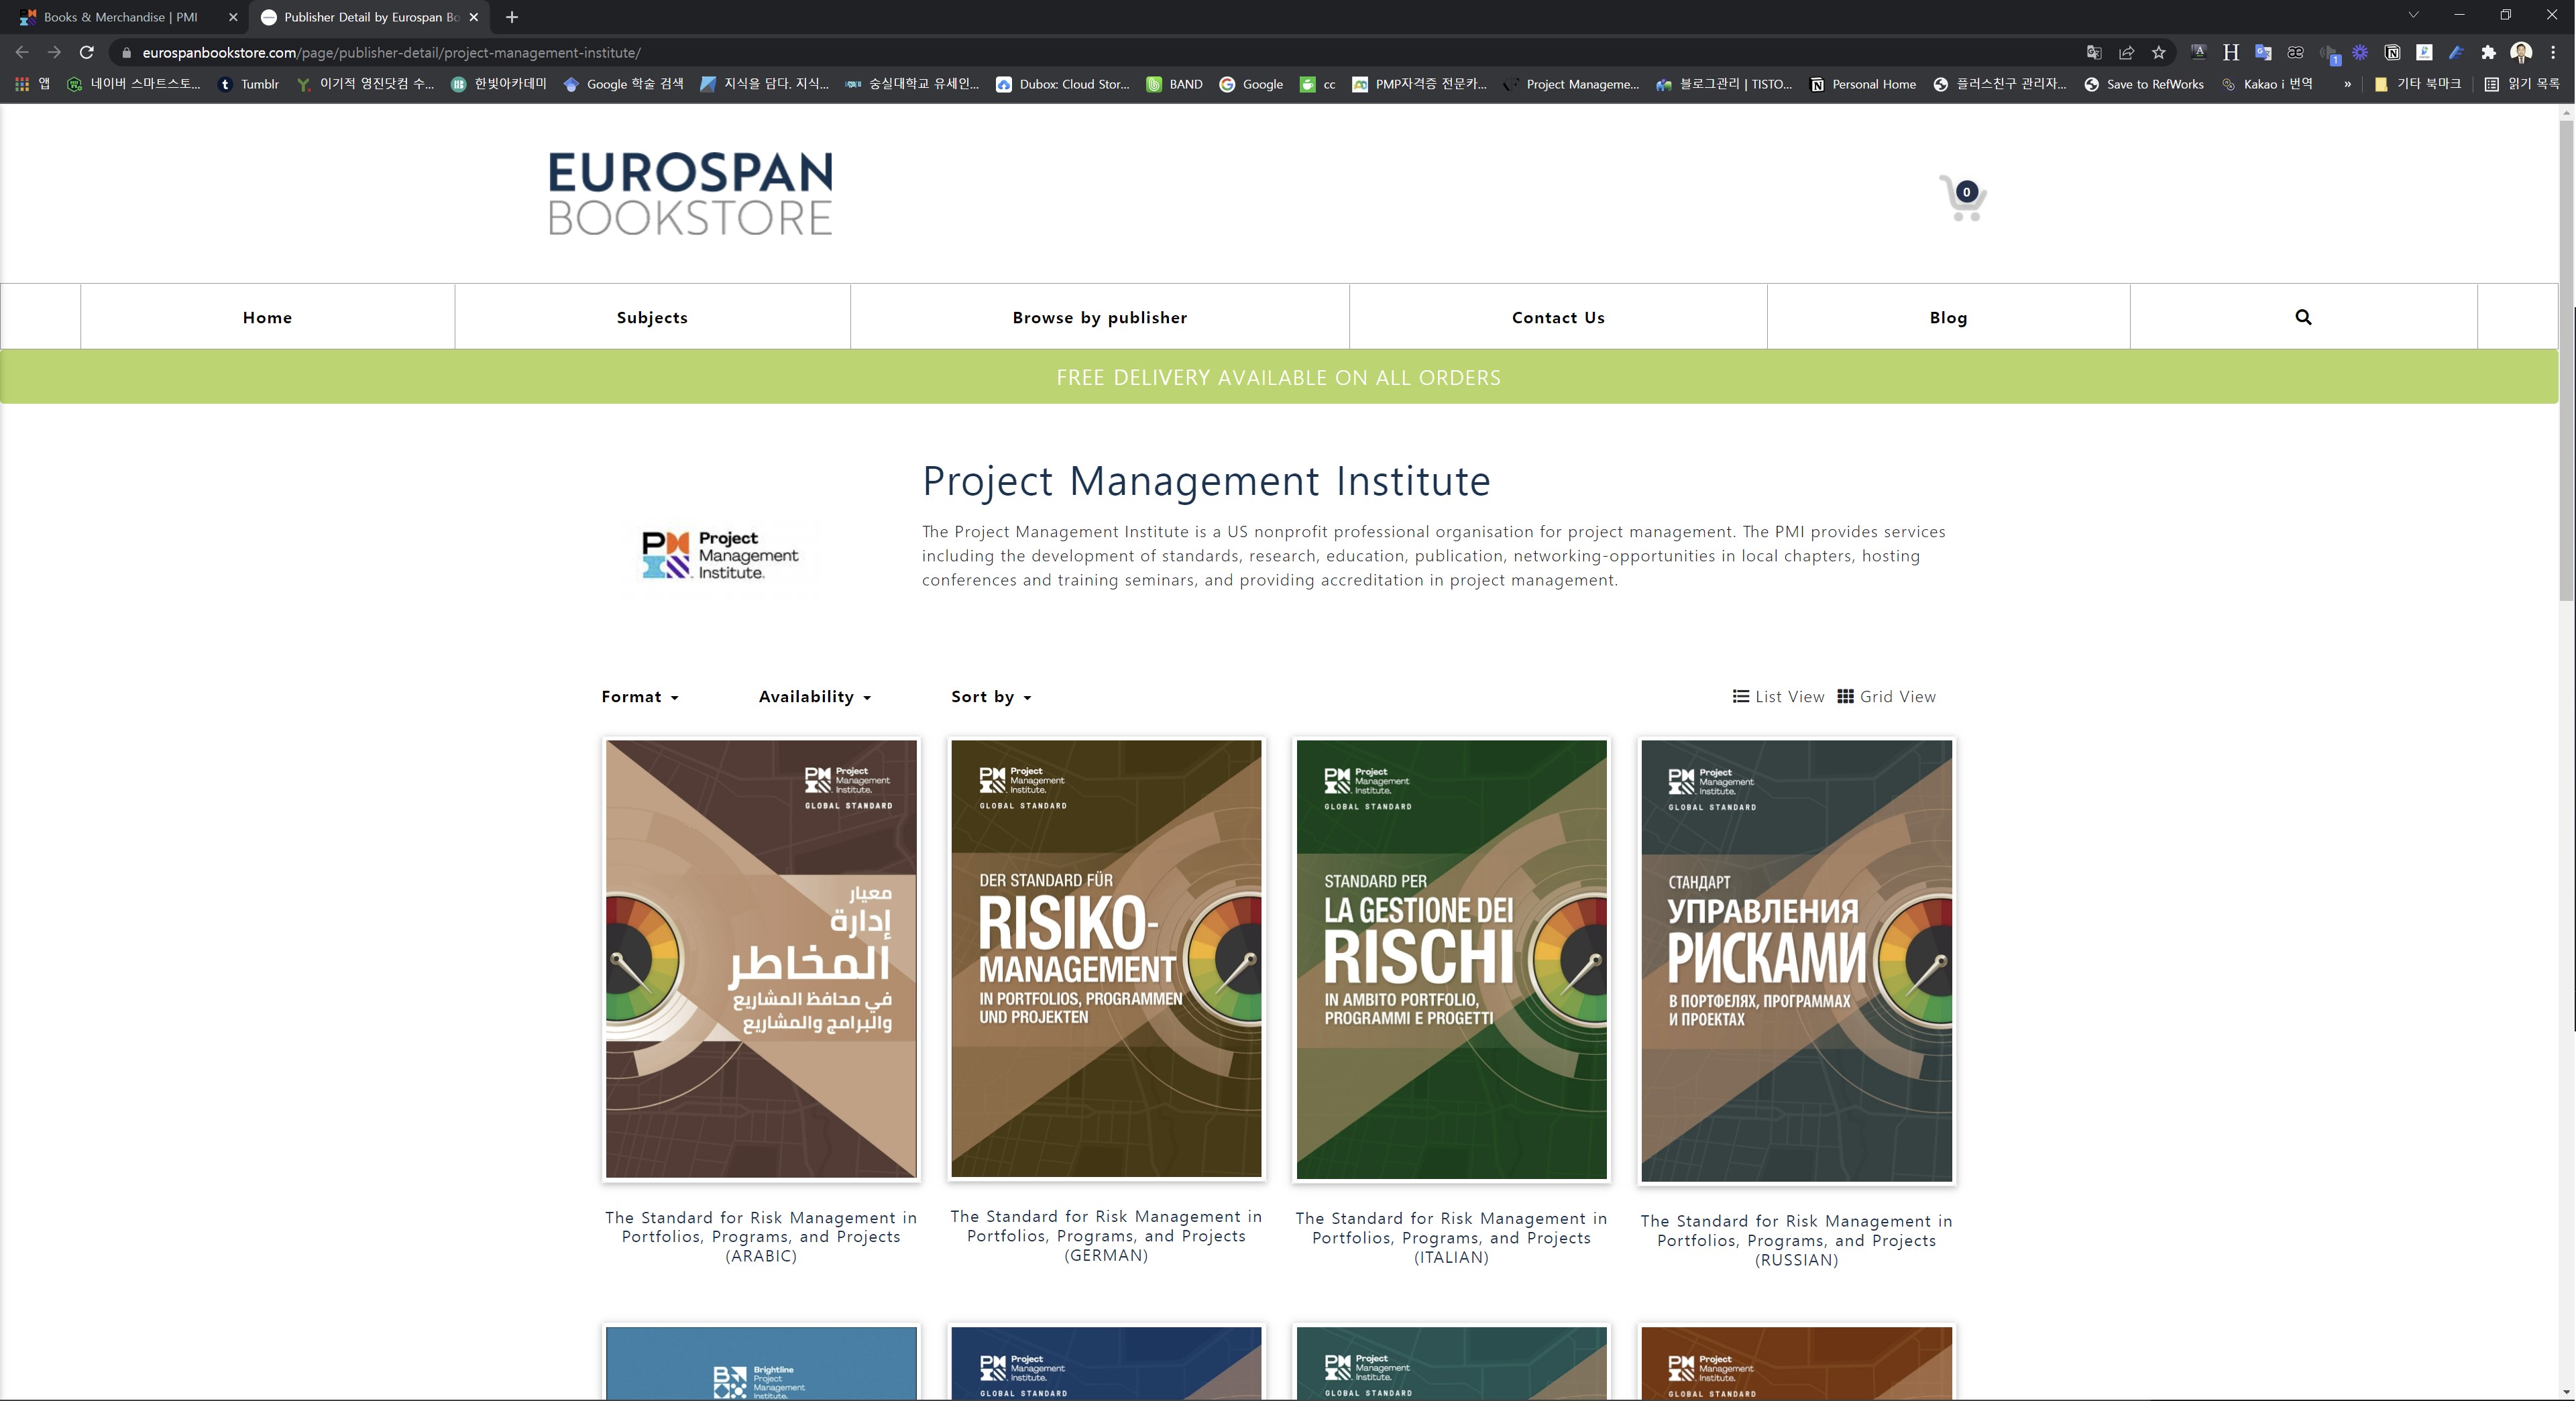Click the Italian edition book cover
Image resolution: width=2576 pixels, height=1401 pixels.
(1451, 960)
